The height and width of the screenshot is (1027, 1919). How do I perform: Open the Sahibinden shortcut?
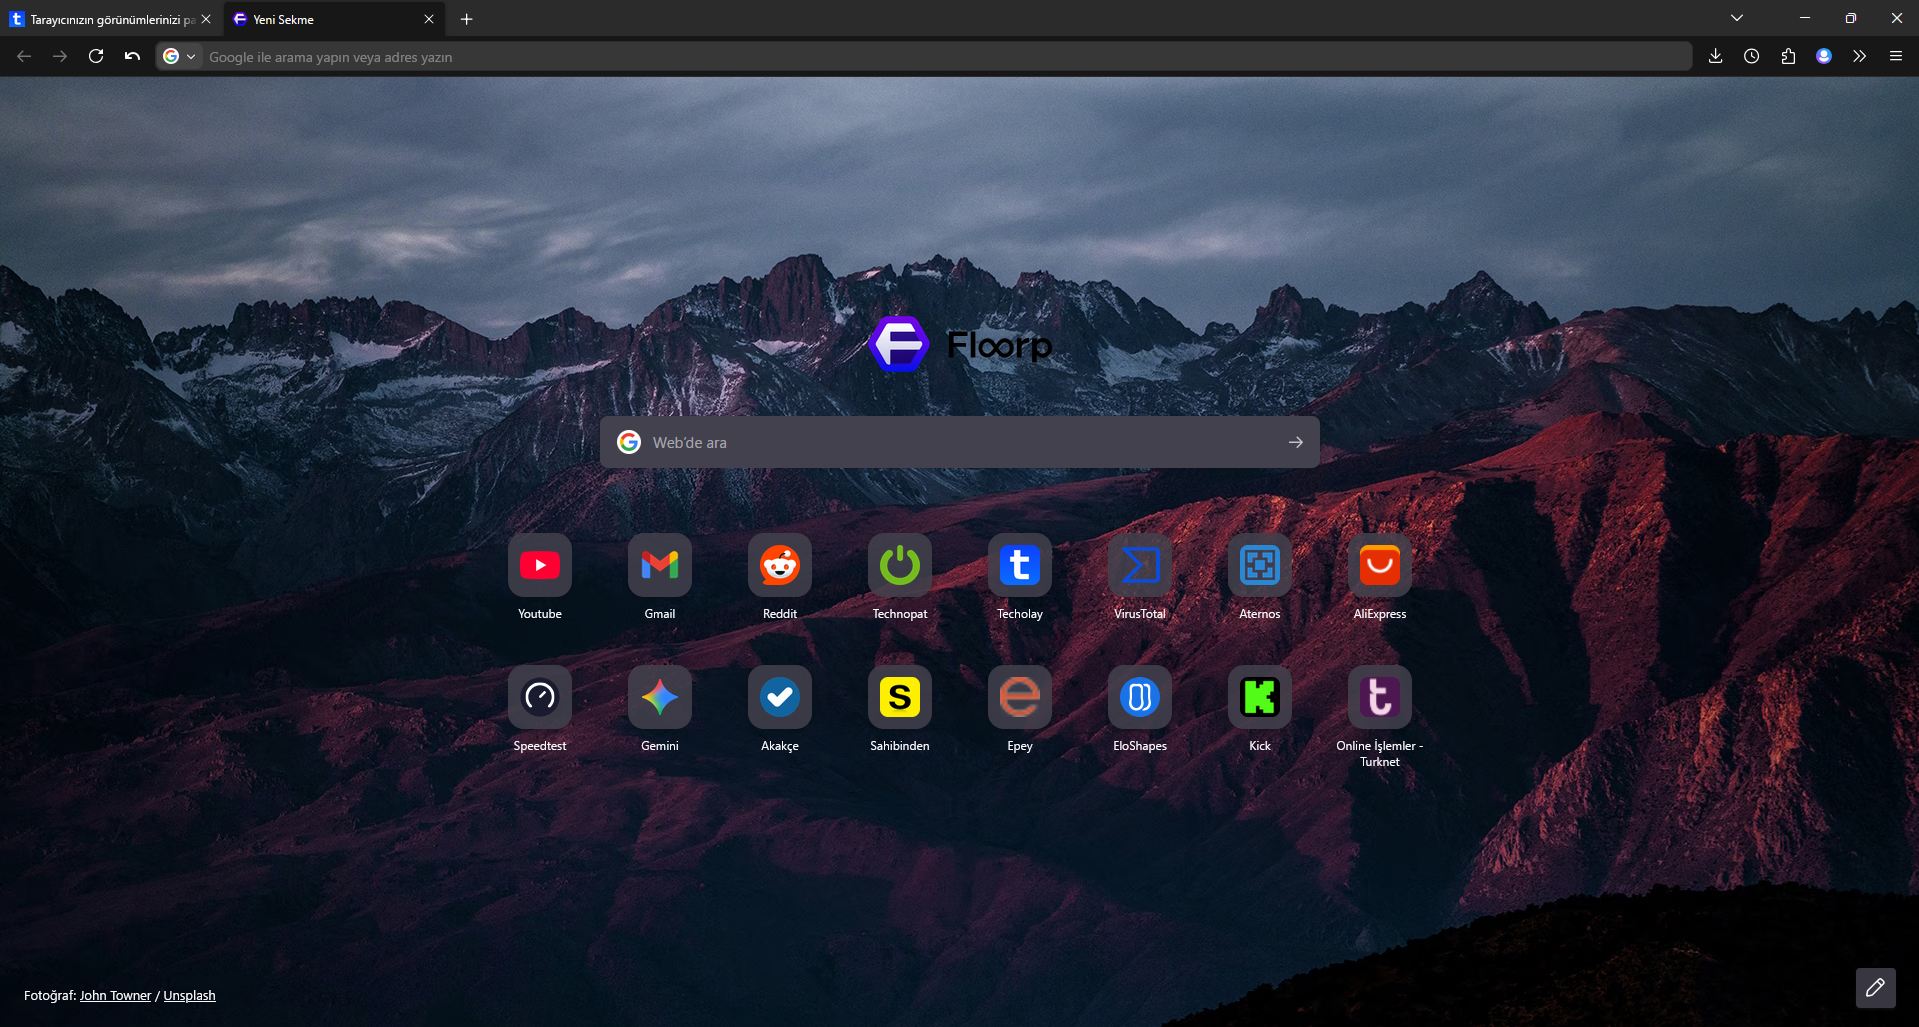pos(900,697)
